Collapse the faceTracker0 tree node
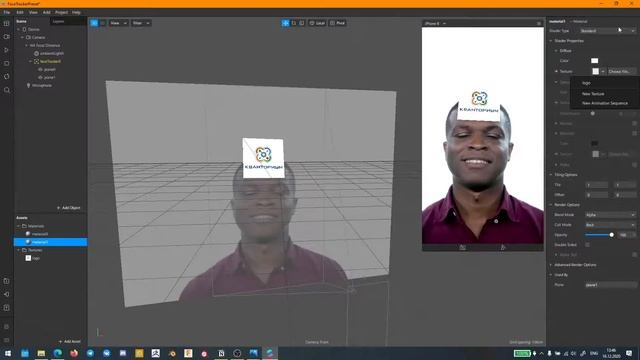The height and width of the screenshot is (360, 640). pos(31,61)
